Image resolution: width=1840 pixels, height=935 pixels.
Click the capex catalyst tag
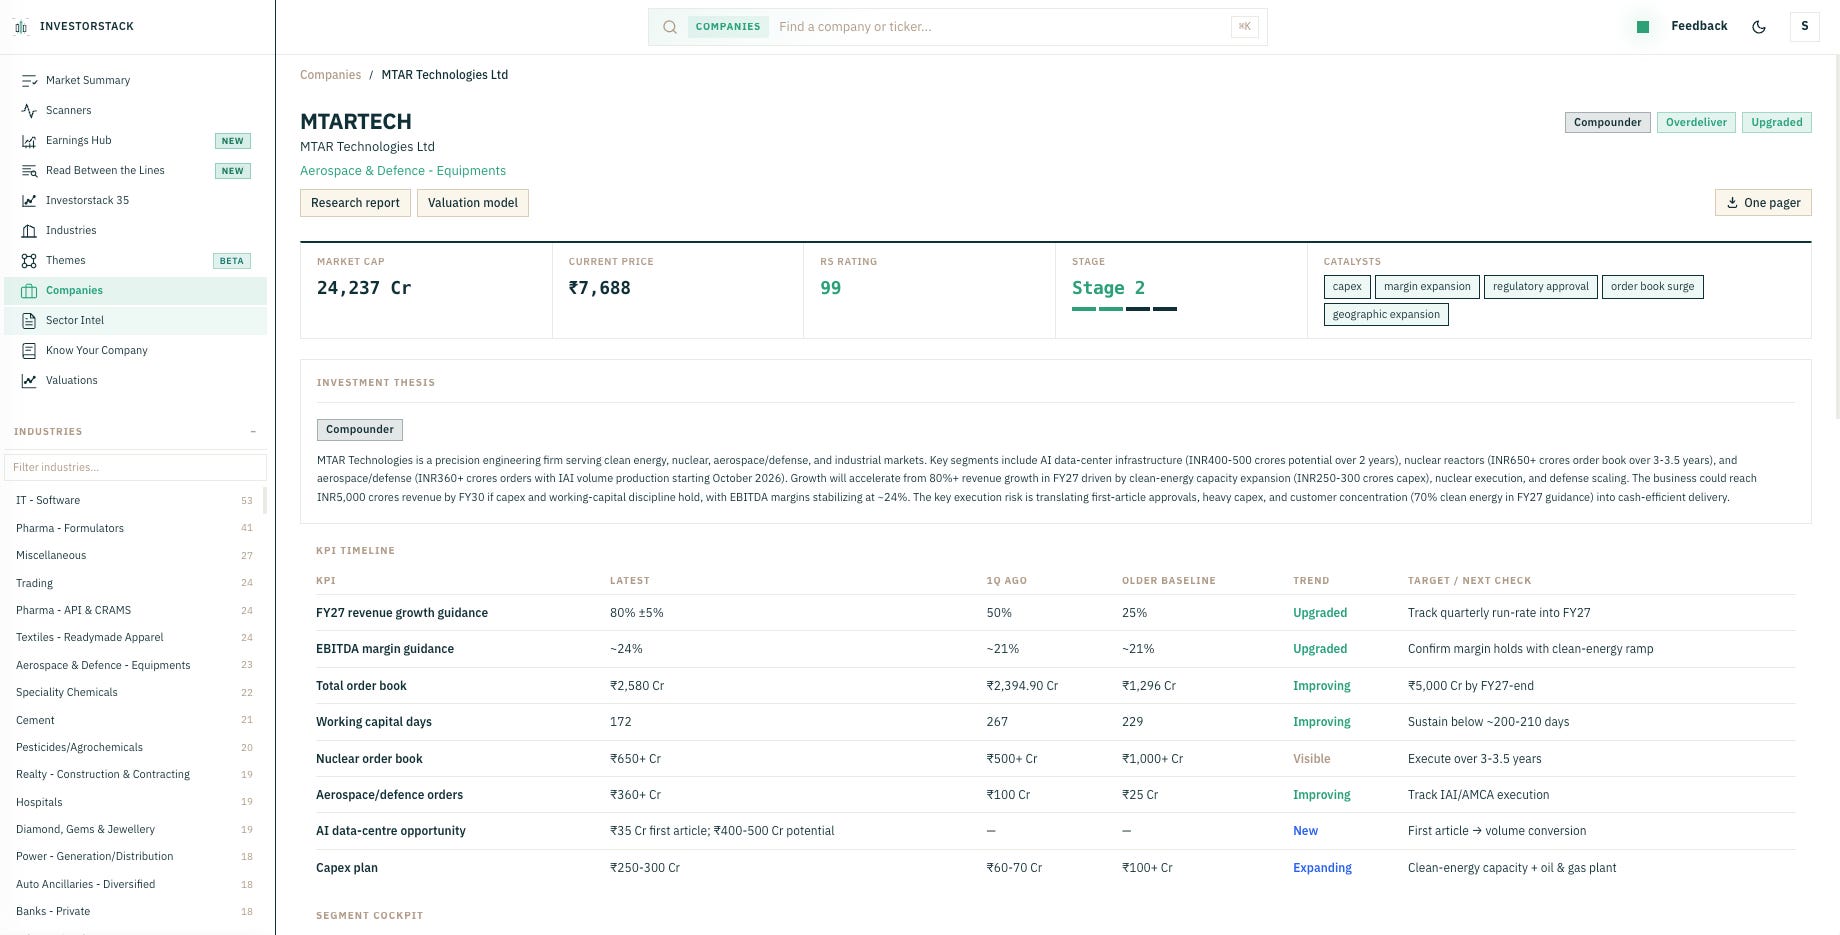coord(1347,287)
